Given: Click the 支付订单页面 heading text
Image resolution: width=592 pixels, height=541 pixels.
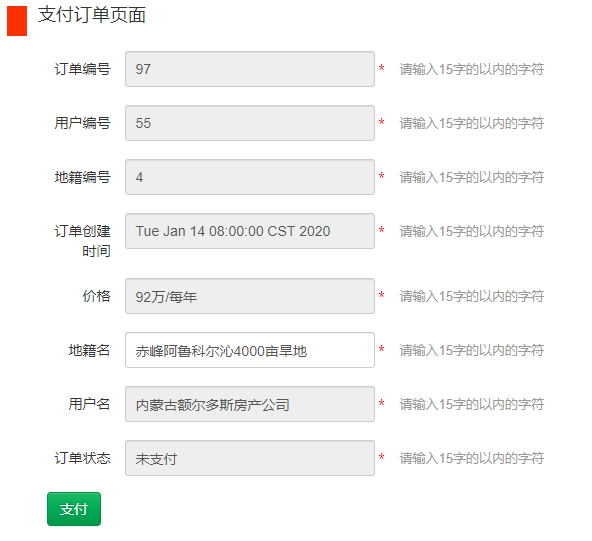Looking at the screenshot, I should (x=92, y=15).
